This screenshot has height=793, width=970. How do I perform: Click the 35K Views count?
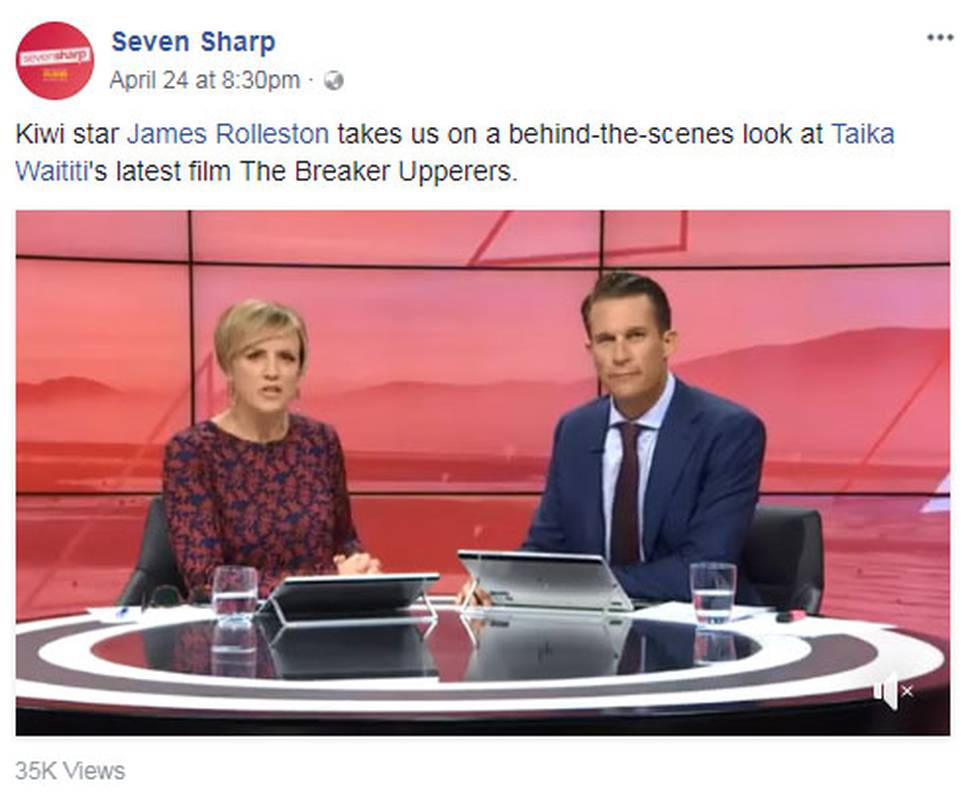click(70, 771)
